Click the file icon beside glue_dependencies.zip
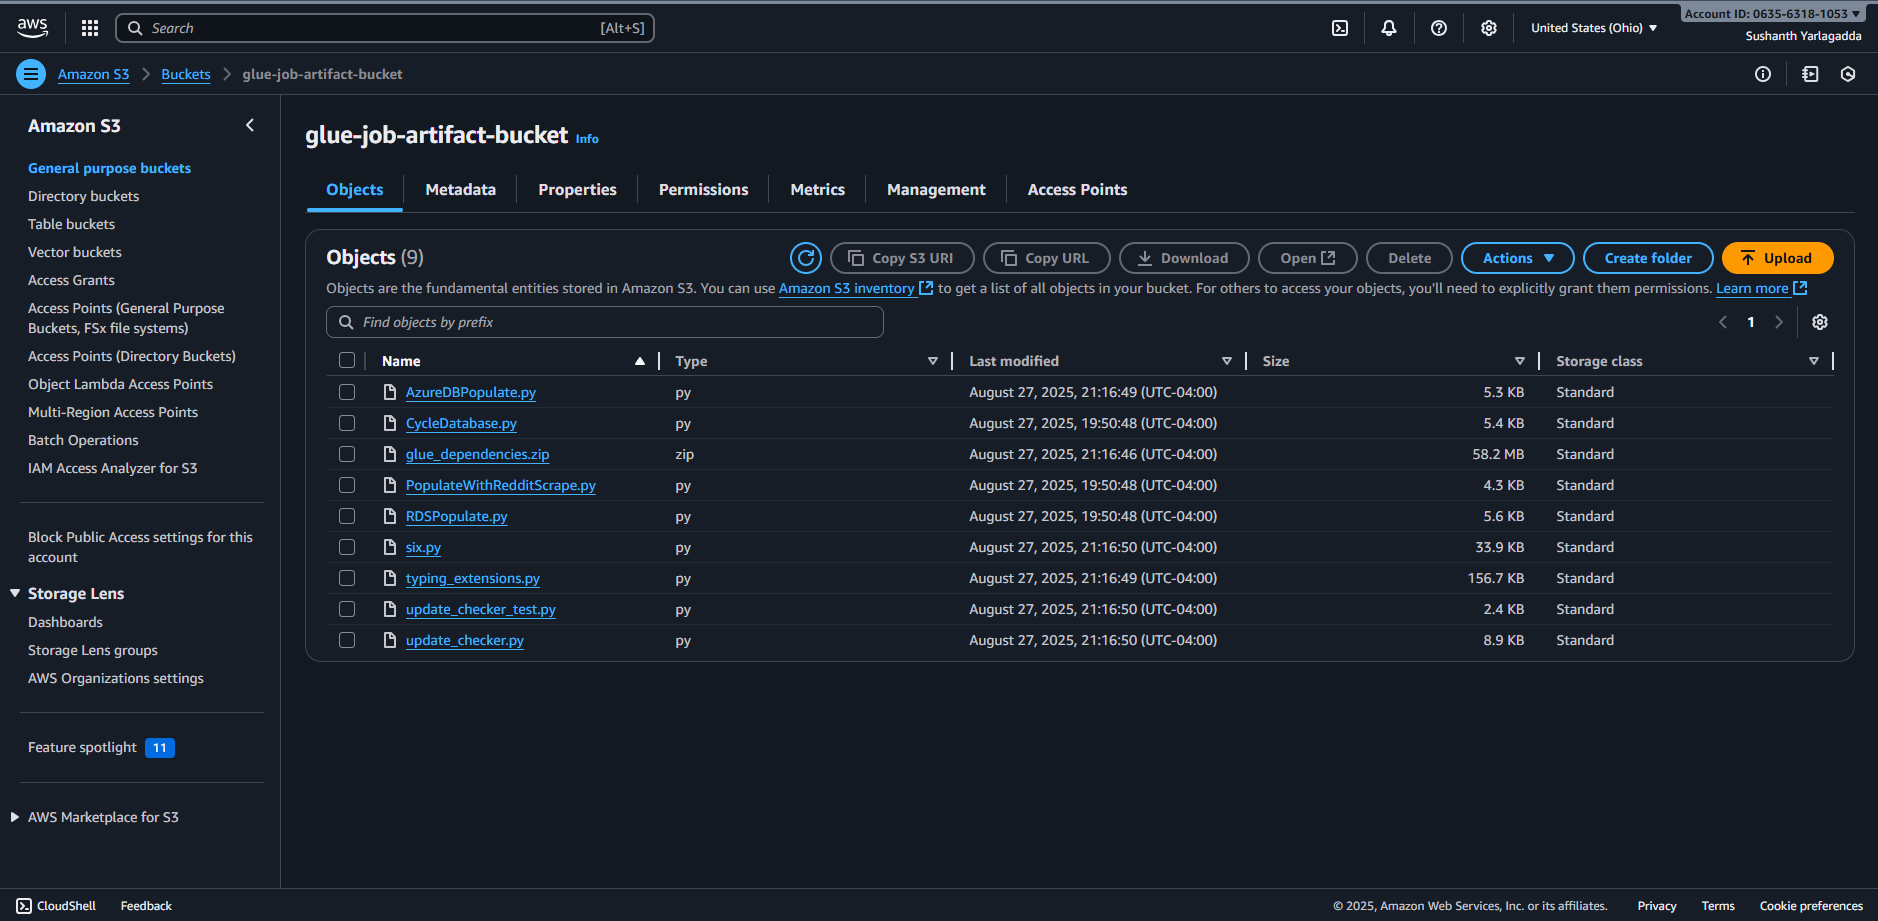1878x921 pixels. tap(390, 454)
